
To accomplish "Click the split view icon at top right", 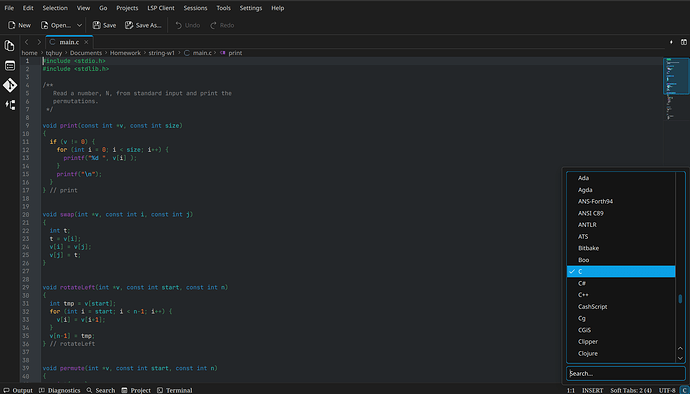I will (x=684, y=42).
